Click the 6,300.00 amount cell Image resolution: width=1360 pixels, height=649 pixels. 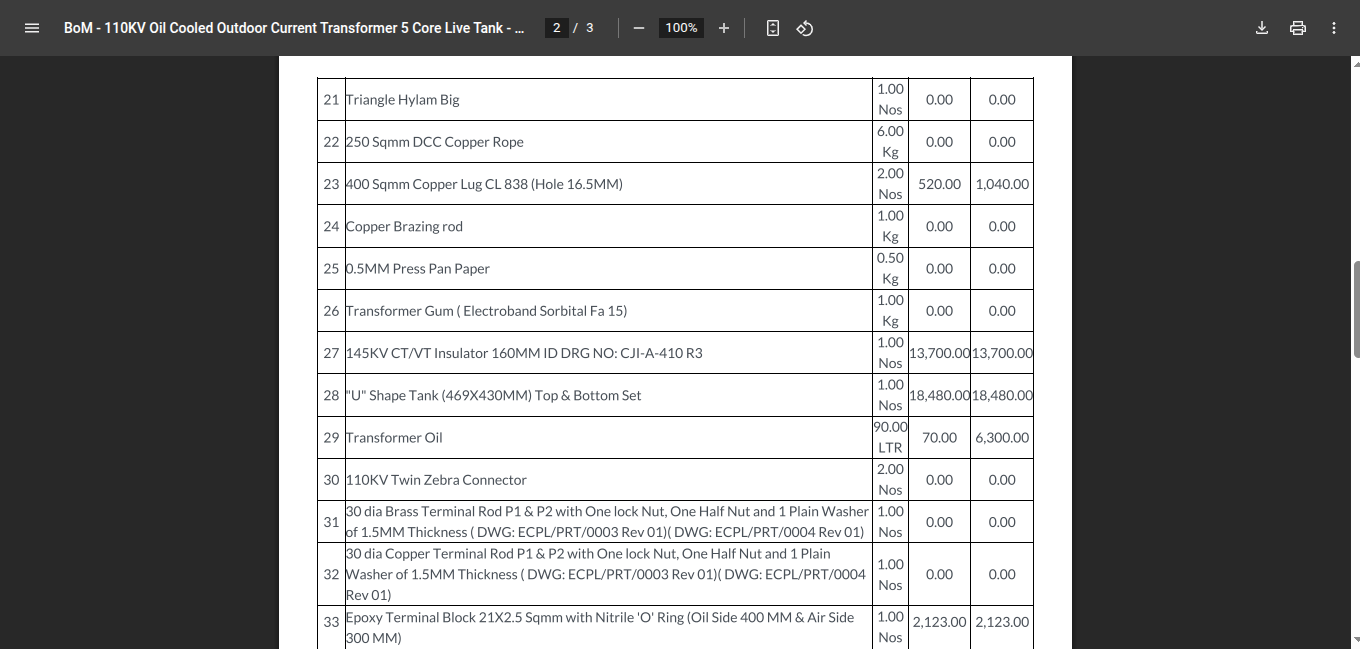1002,438
